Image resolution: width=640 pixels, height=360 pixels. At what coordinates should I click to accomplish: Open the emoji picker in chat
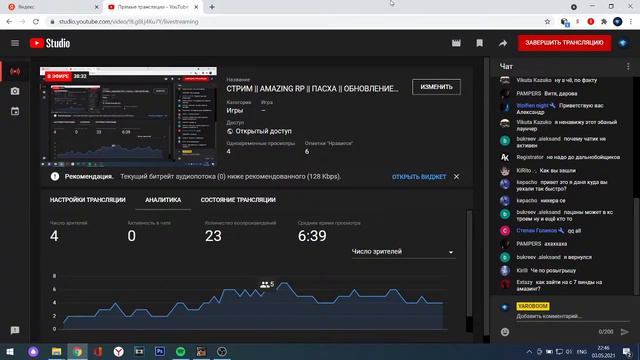(505, 332)
